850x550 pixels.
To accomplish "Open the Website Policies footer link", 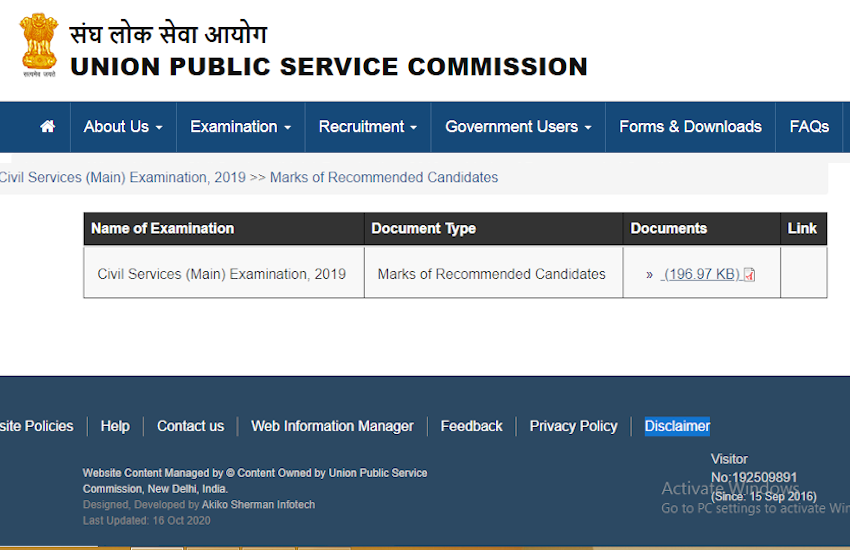I will pyautogui.click(x=36, y=426).
